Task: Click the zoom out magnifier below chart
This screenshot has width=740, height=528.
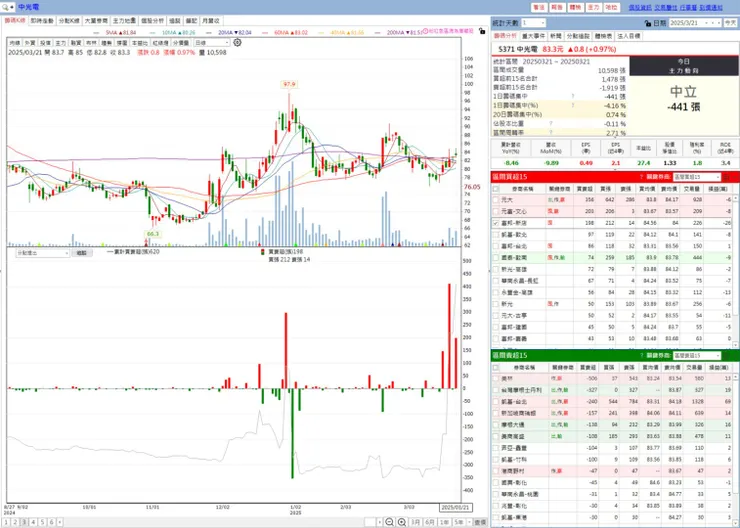Action: click(389, 522)
